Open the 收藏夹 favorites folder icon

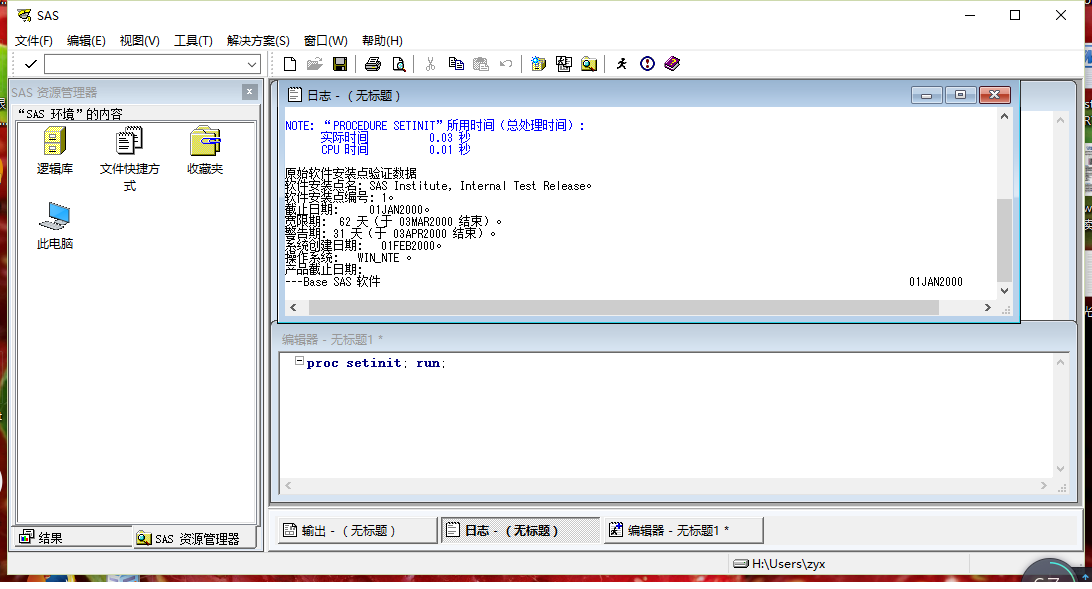(x=205, y=150)
